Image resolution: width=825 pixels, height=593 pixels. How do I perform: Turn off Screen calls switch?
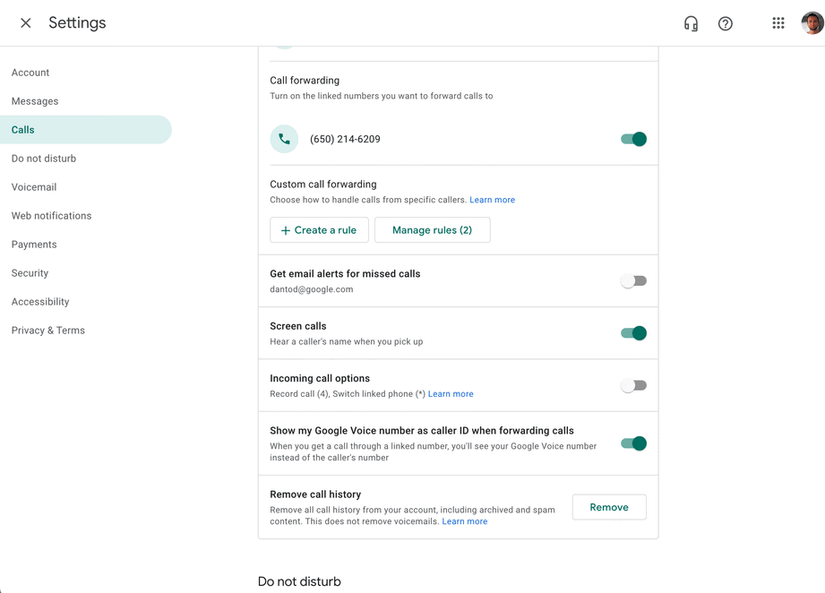coord(634,333)
